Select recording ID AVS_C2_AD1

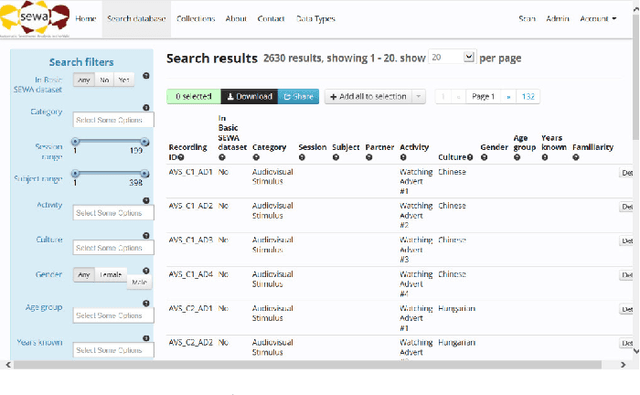point(191,308)
